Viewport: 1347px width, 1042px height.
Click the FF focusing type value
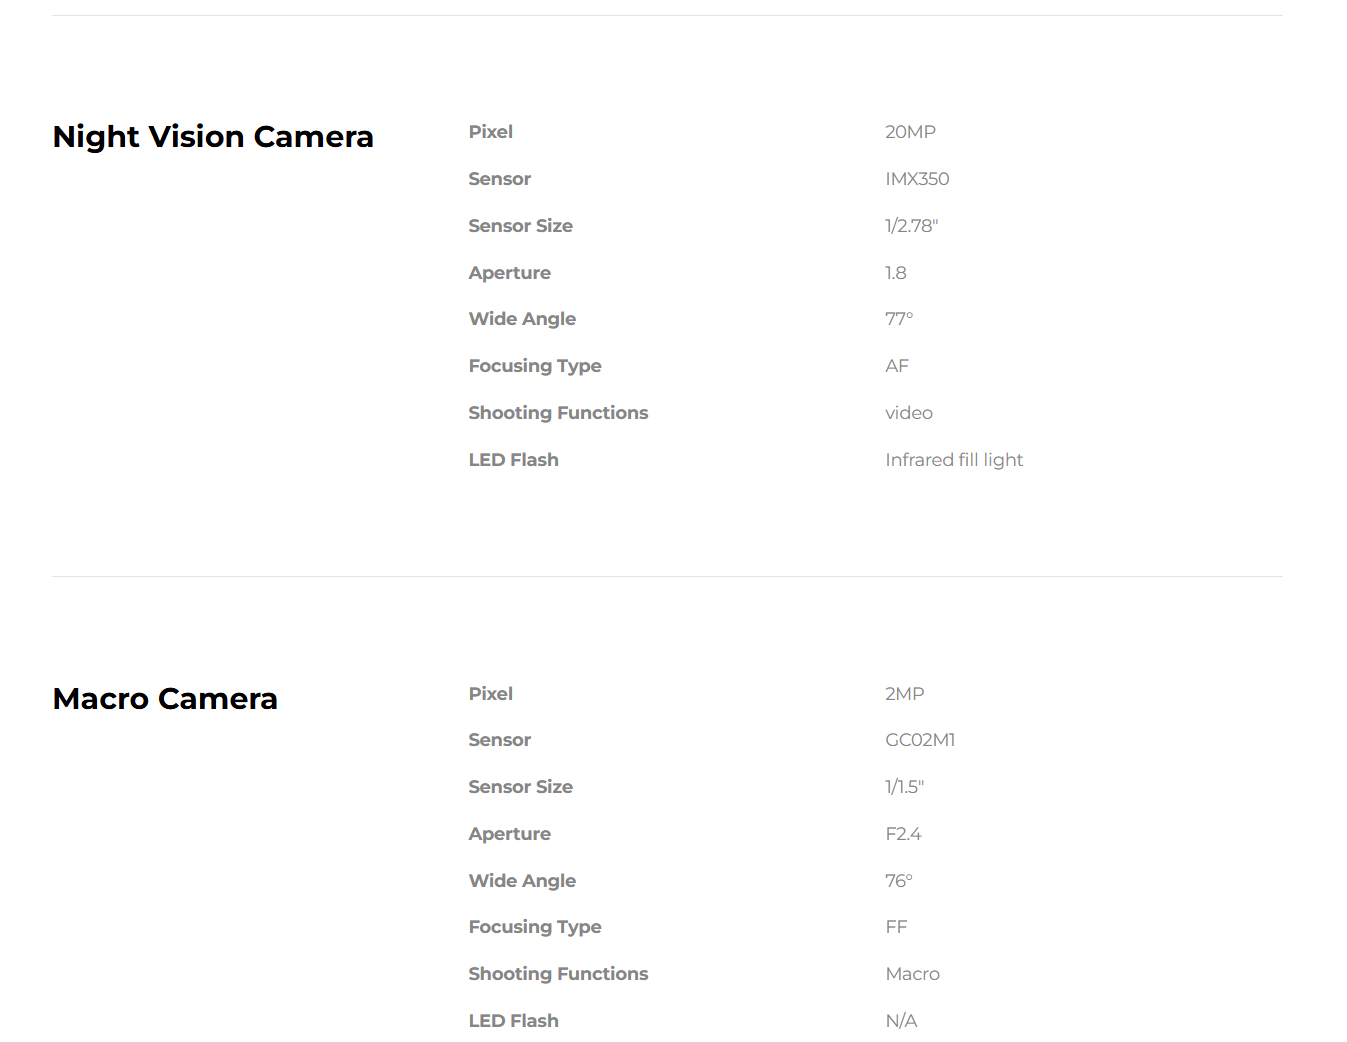point(896,927)
